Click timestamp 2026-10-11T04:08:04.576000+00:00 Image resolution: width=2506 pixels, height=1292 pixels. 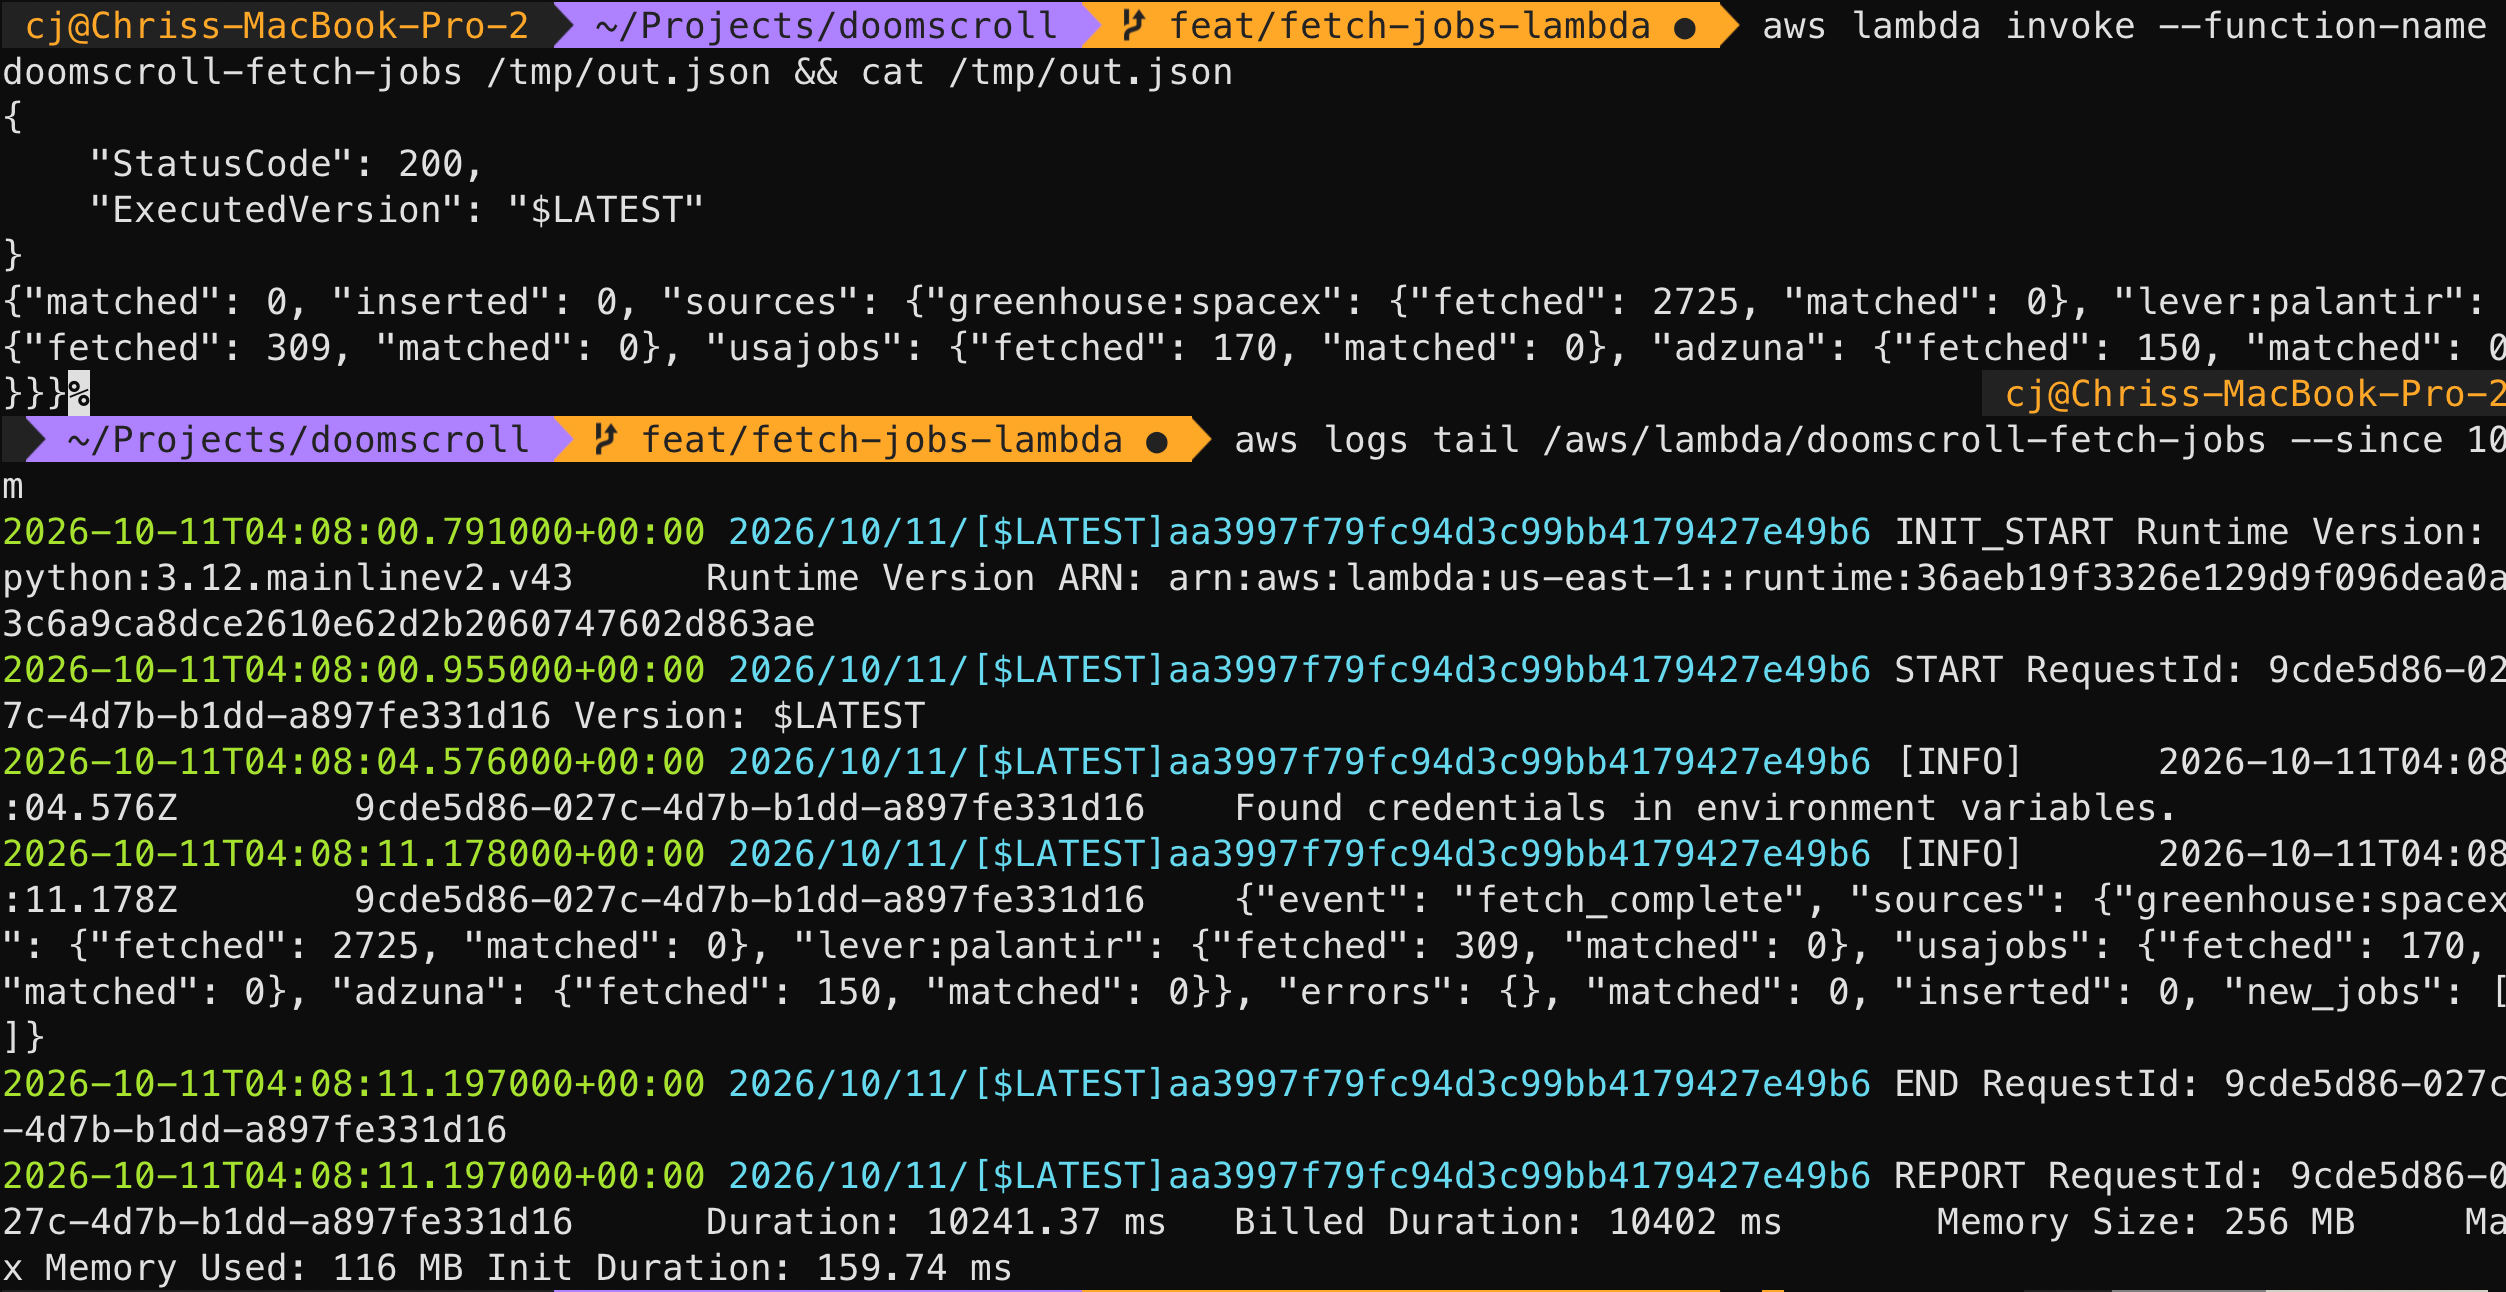pos(354,761)
